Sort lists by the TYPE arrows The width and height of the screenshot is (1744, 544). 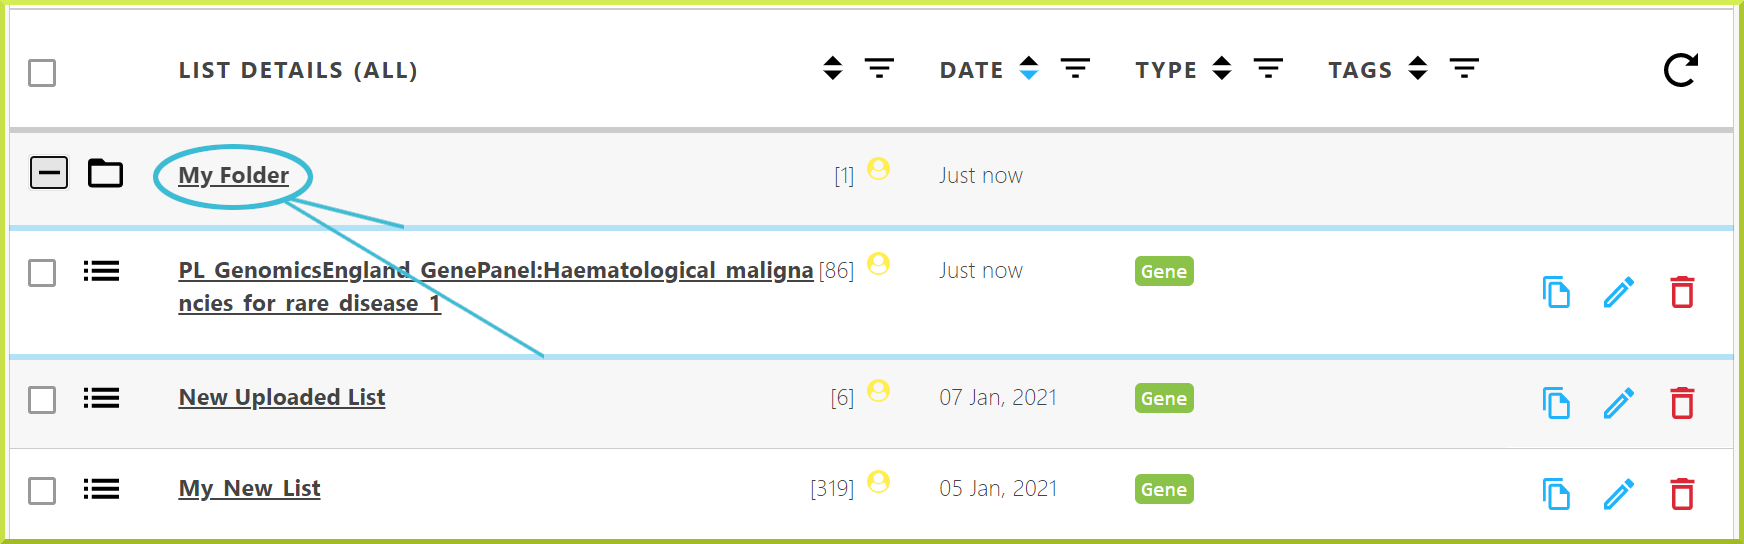pos(1221,68)
